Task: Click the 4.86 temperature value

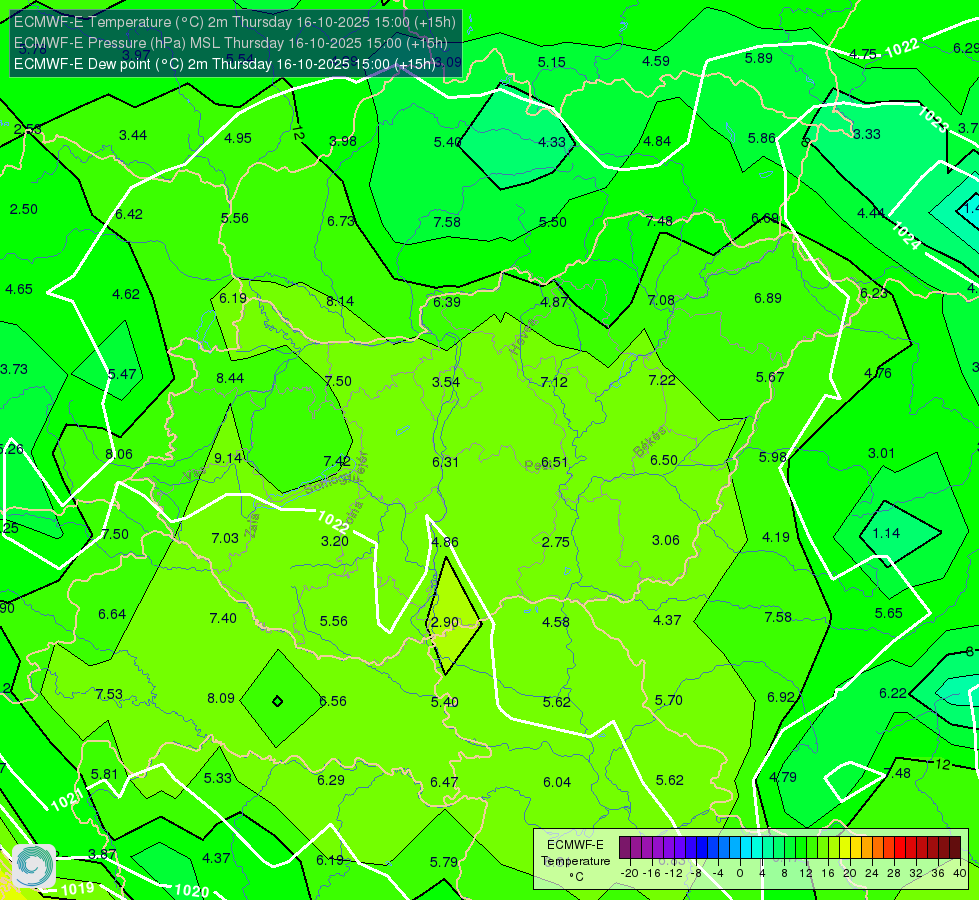Action: pos(445,541)
